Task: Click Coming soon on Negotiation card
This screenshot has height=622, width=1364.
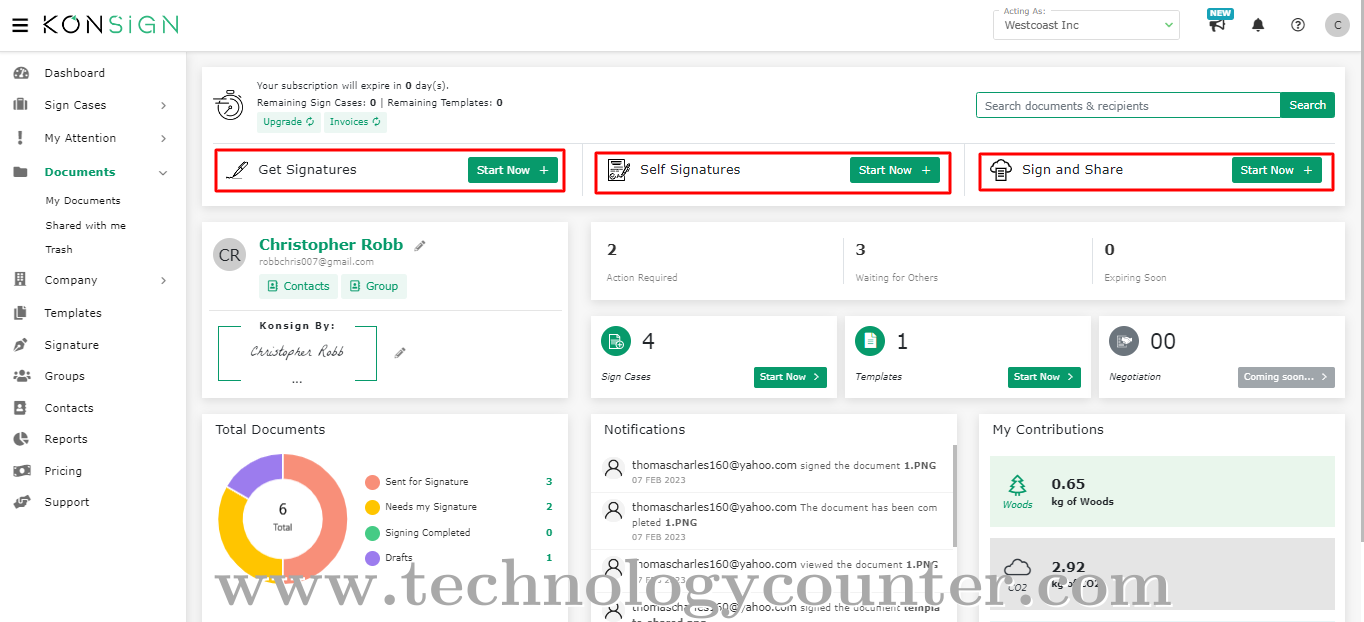Action: (x=1286, y=377)
